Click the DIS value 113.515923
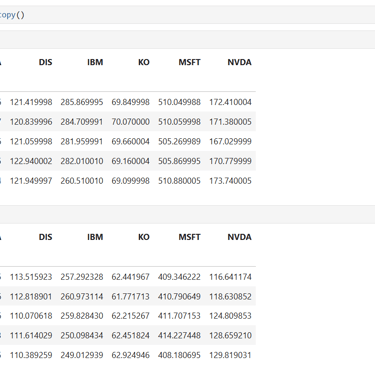 31,277
